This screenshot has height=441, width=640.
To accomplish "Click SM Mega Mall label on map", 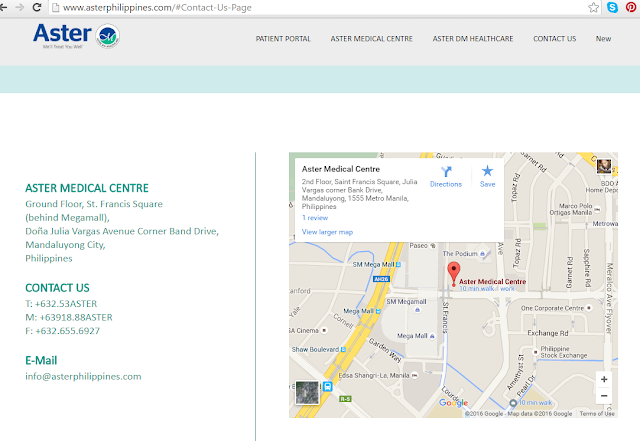I will click(373, 264).
